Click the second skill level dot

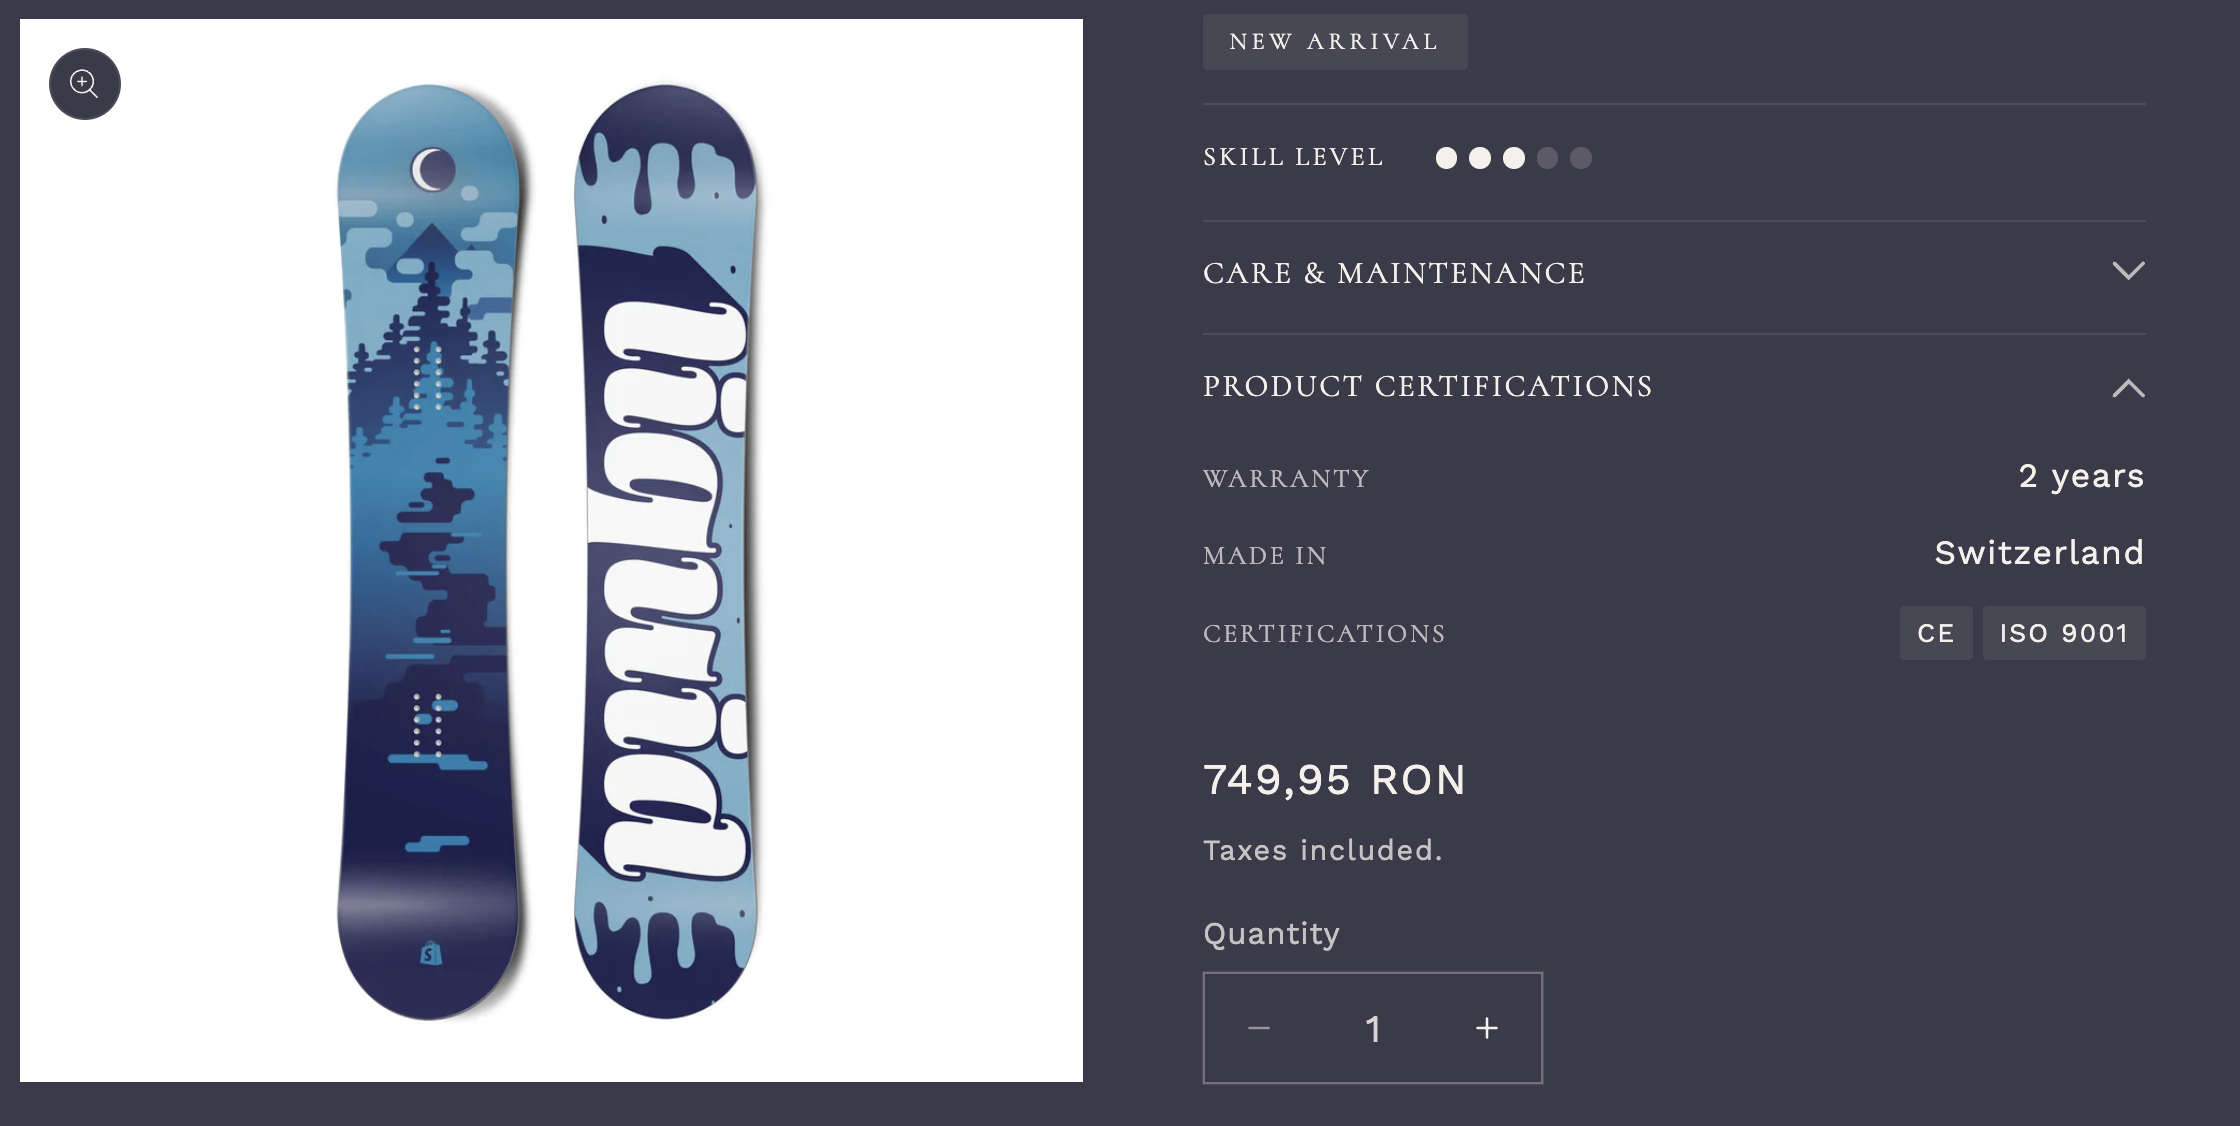(x=1480, y=158)
